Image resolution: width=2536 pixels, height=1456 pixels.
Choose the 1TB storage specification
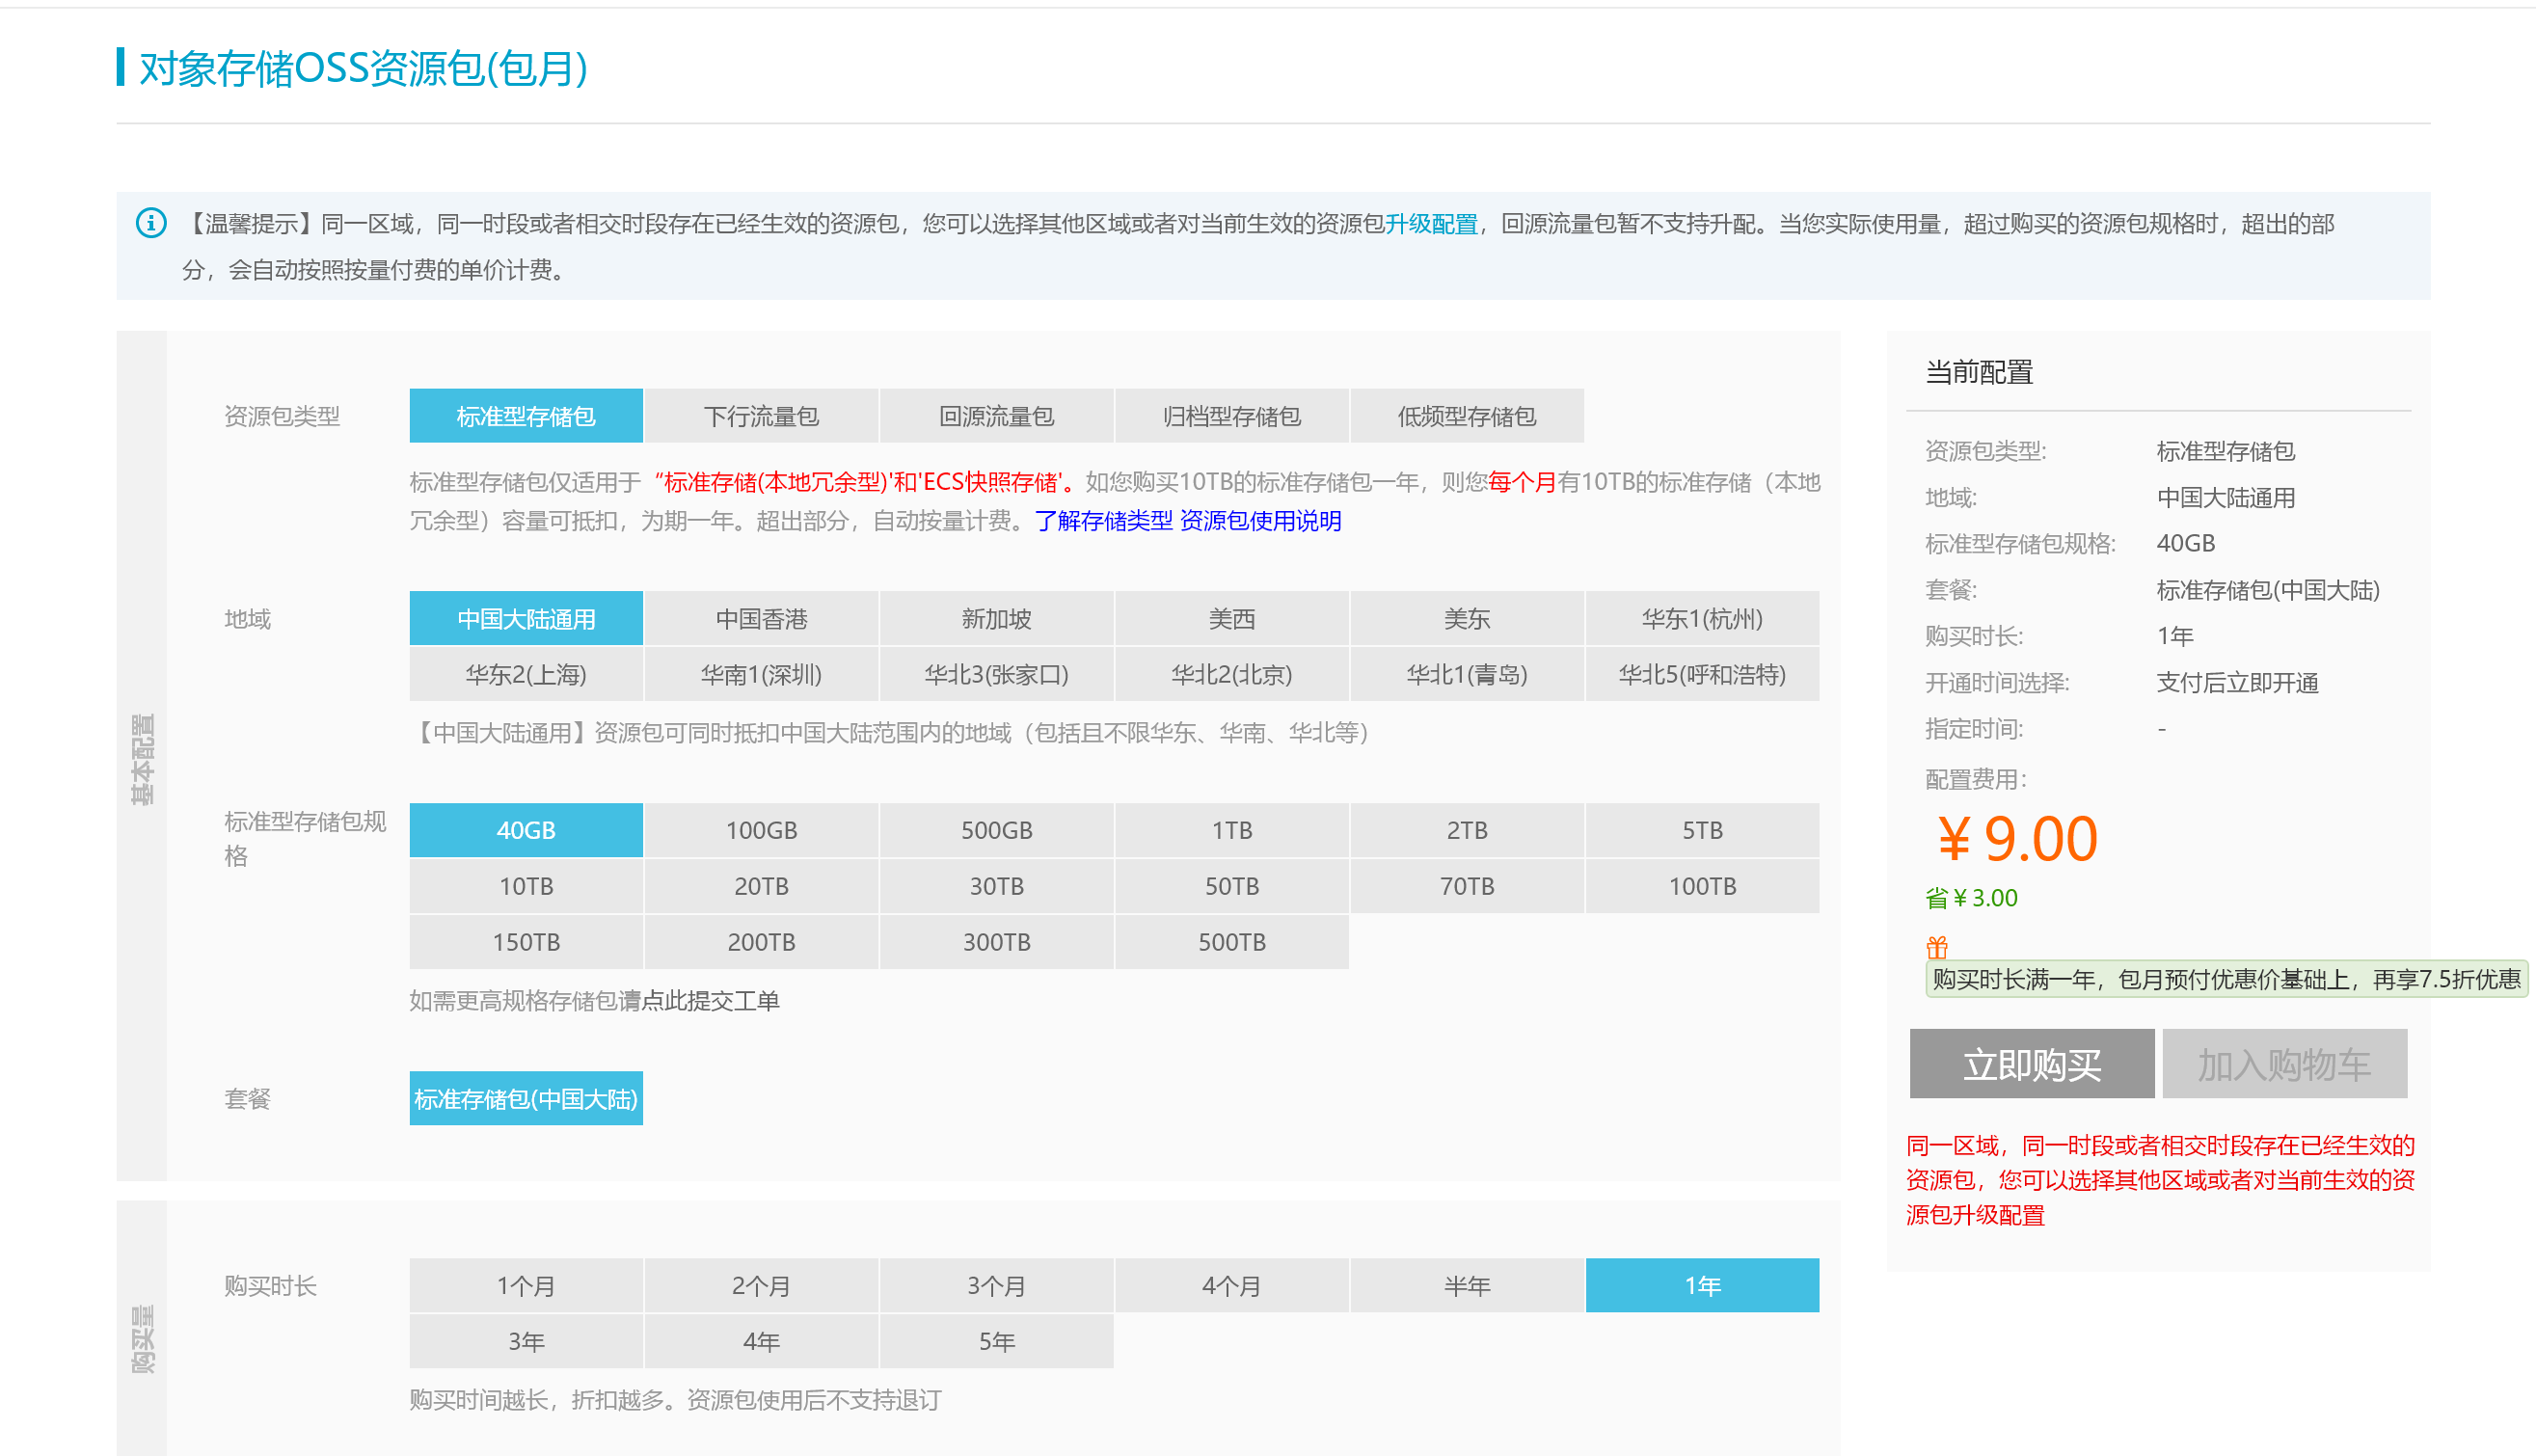(1231, 830)
